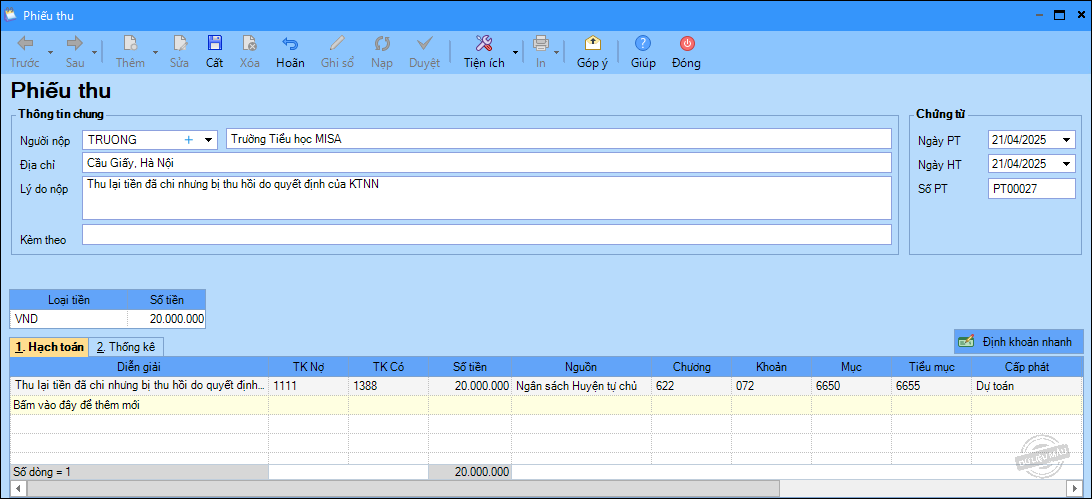Click the Tiểu mục column header

tap(931, 367)
